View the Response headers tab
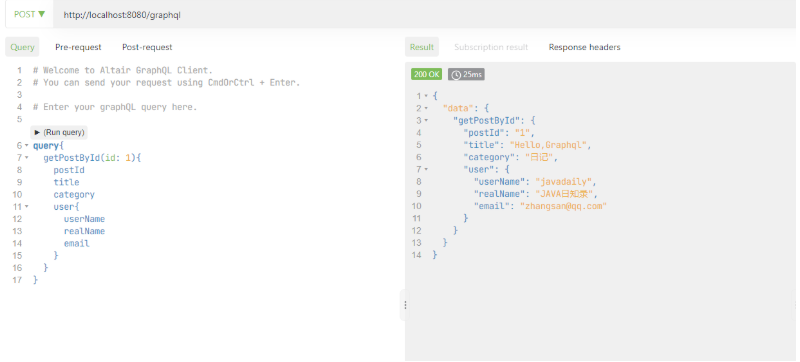Screen dimensions: 800x362 pos(584,47)
